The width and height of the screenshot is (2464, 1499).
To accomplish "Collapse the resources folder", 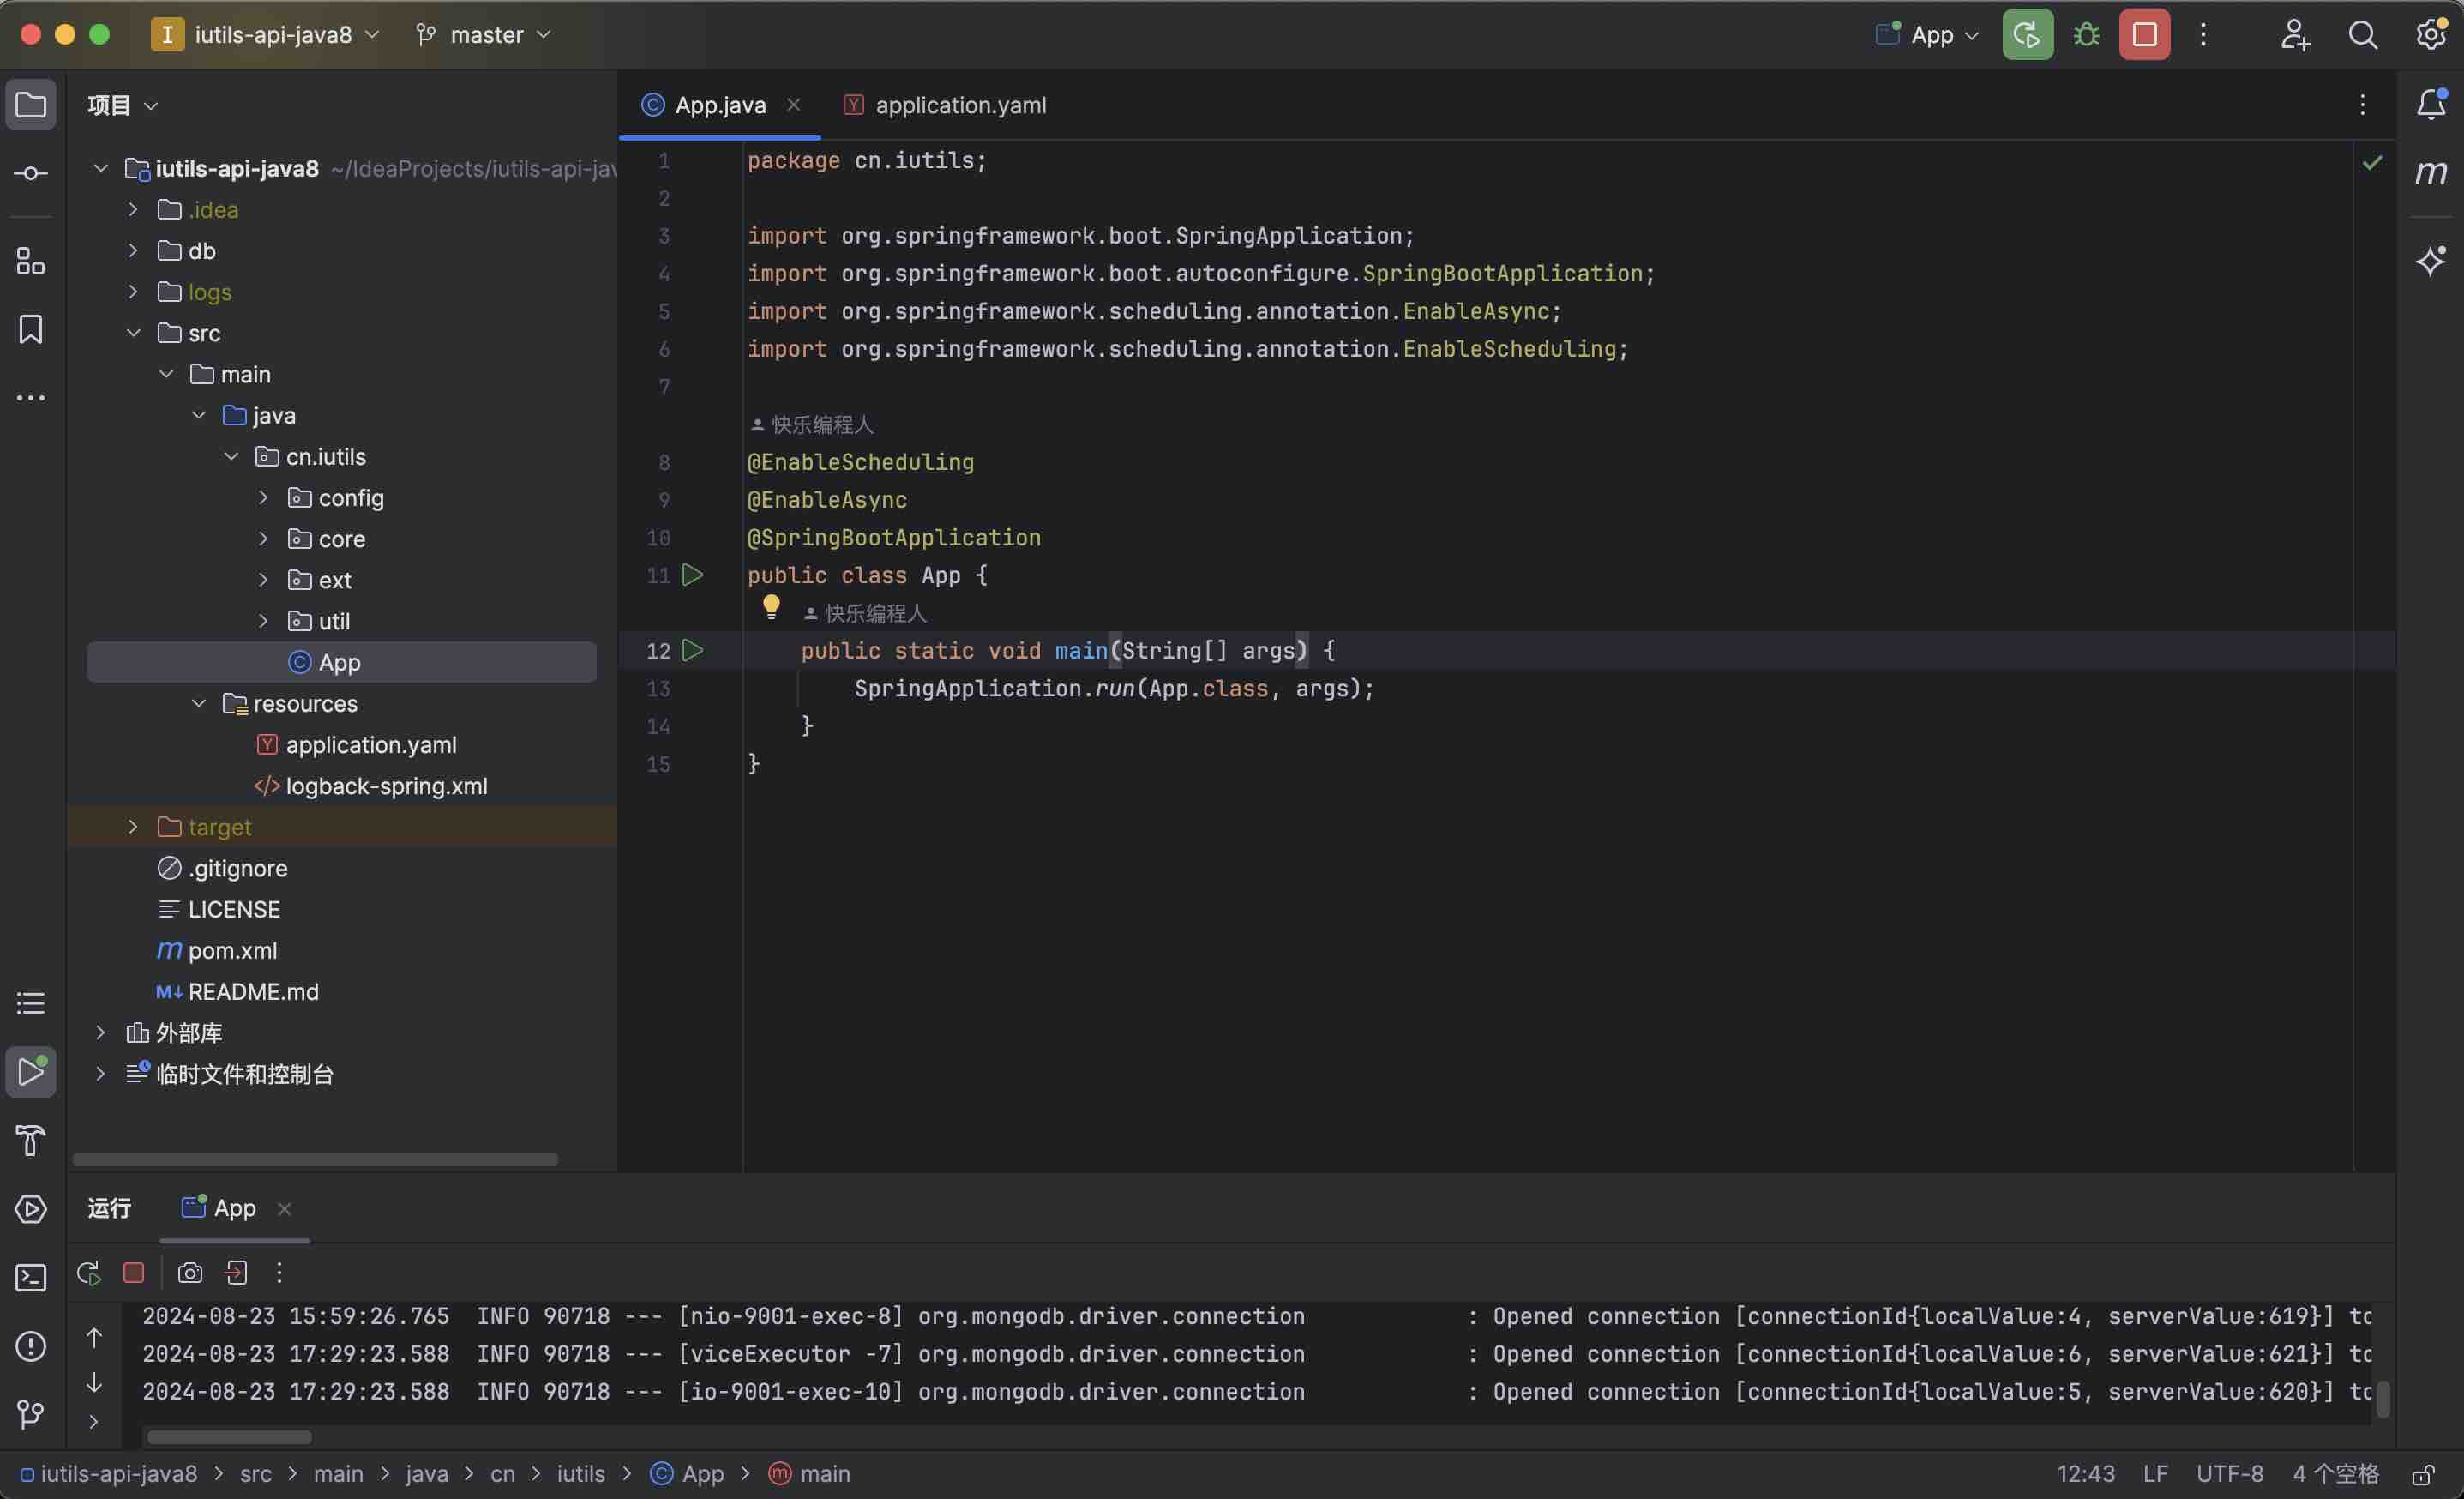I will [x=199, y=703].
